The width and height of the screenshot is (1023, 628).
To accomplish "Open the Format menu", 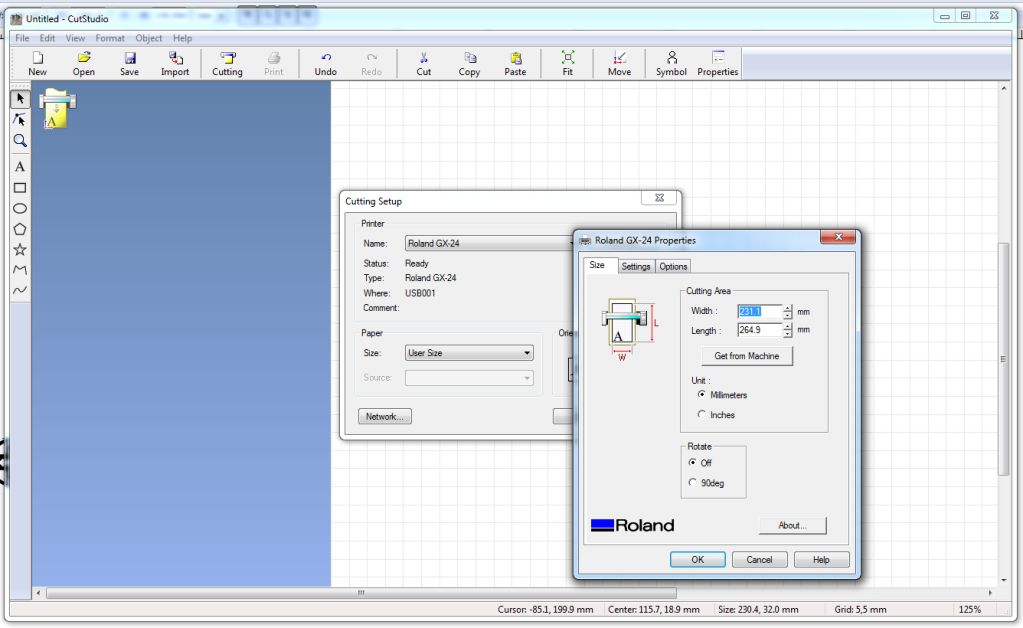I will 110,38.
